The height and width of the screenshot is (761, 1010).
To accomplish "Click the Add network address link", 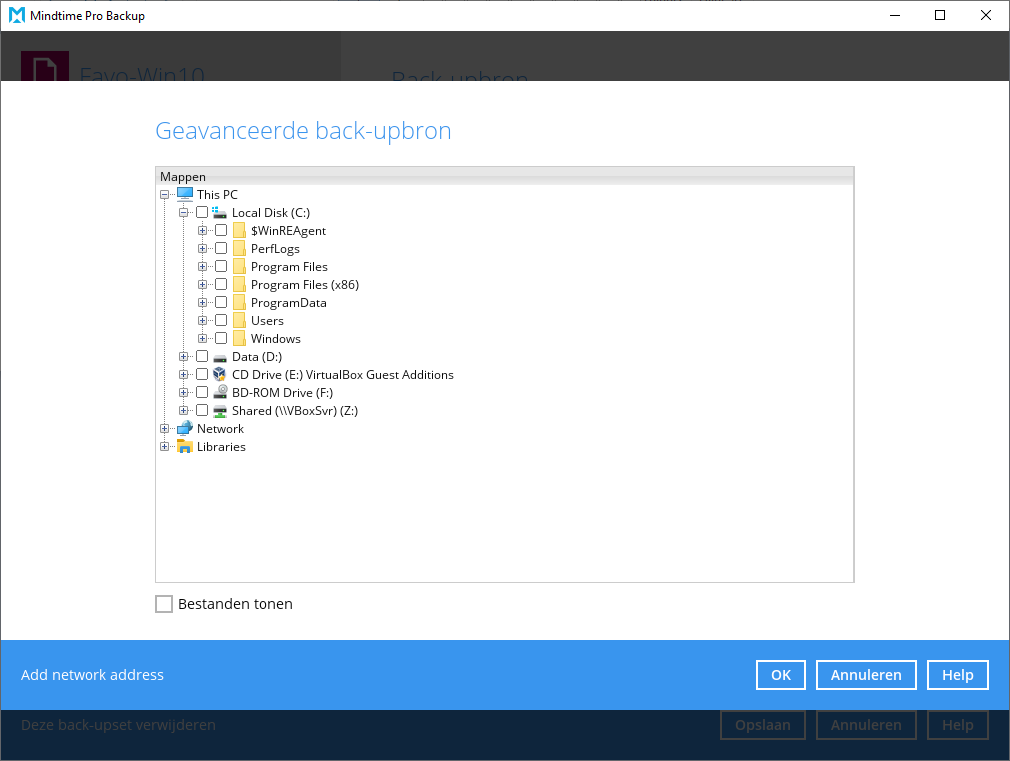I will (92, 675).
